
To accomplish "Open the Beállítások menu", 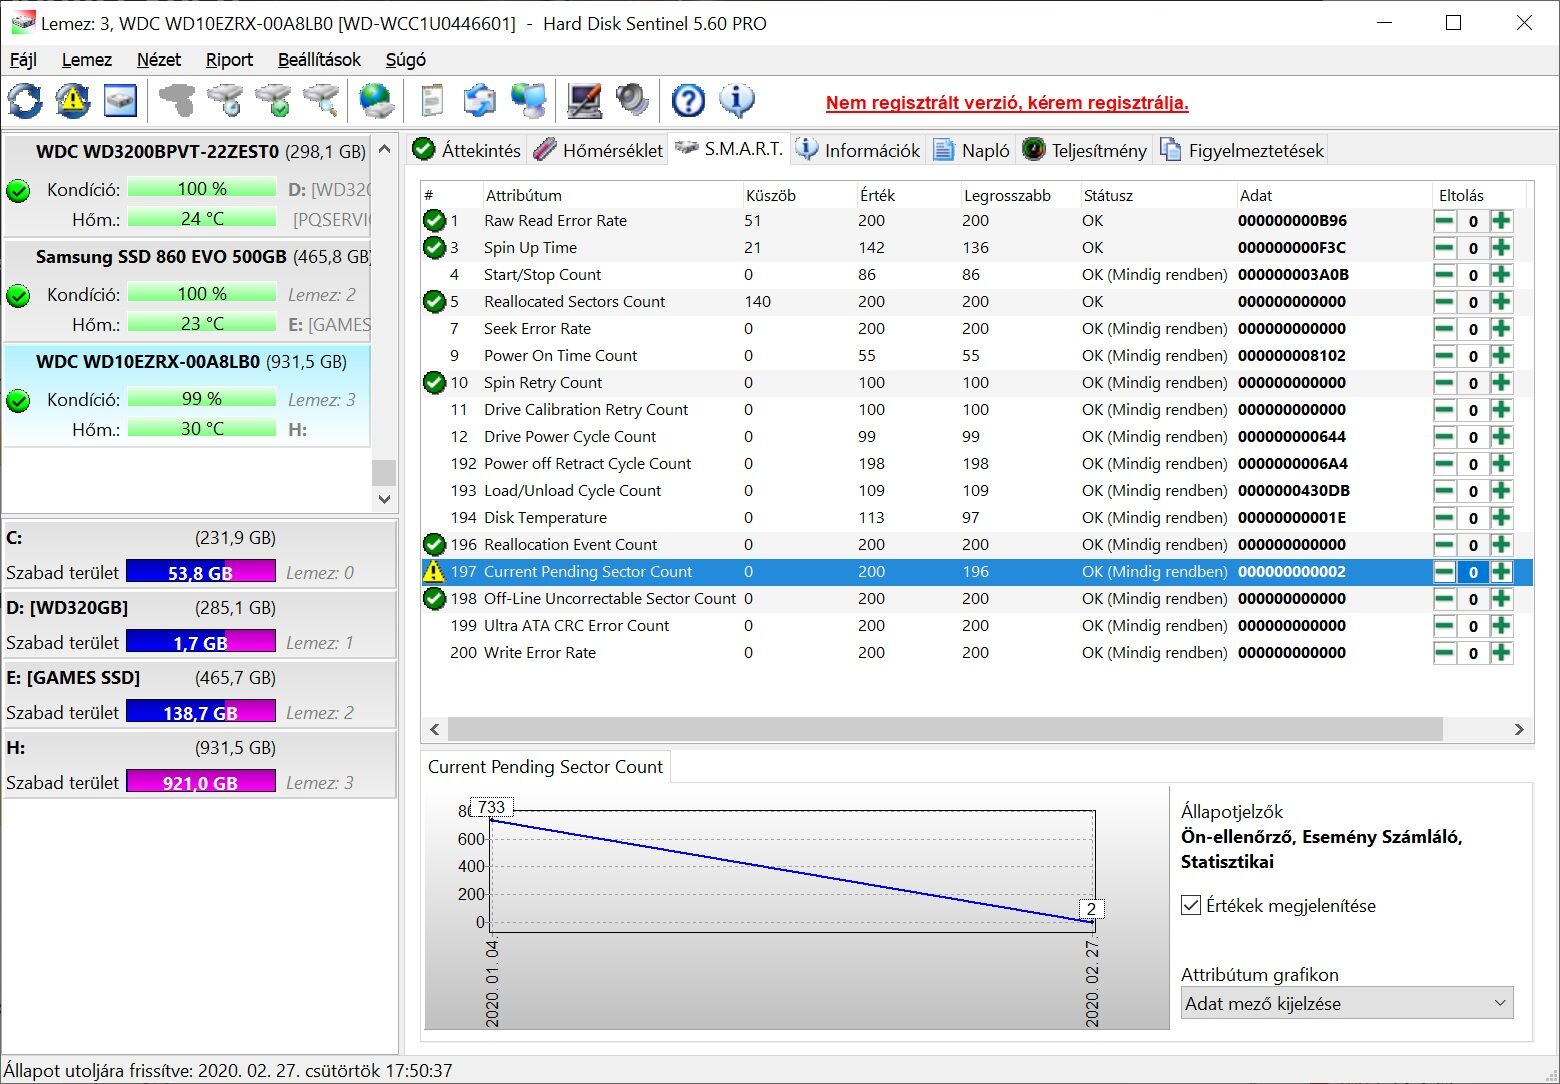I will (x=319, y=60).
